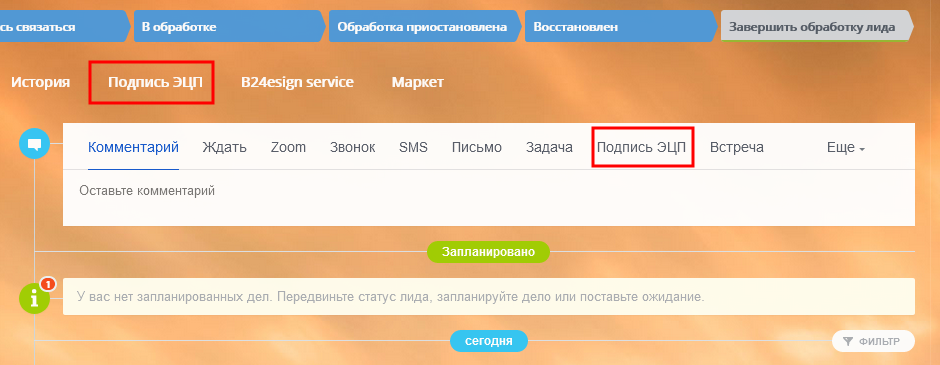Screen dimensions: 940x365
Task: Open the Zoom tab
Action: point(288,147)
